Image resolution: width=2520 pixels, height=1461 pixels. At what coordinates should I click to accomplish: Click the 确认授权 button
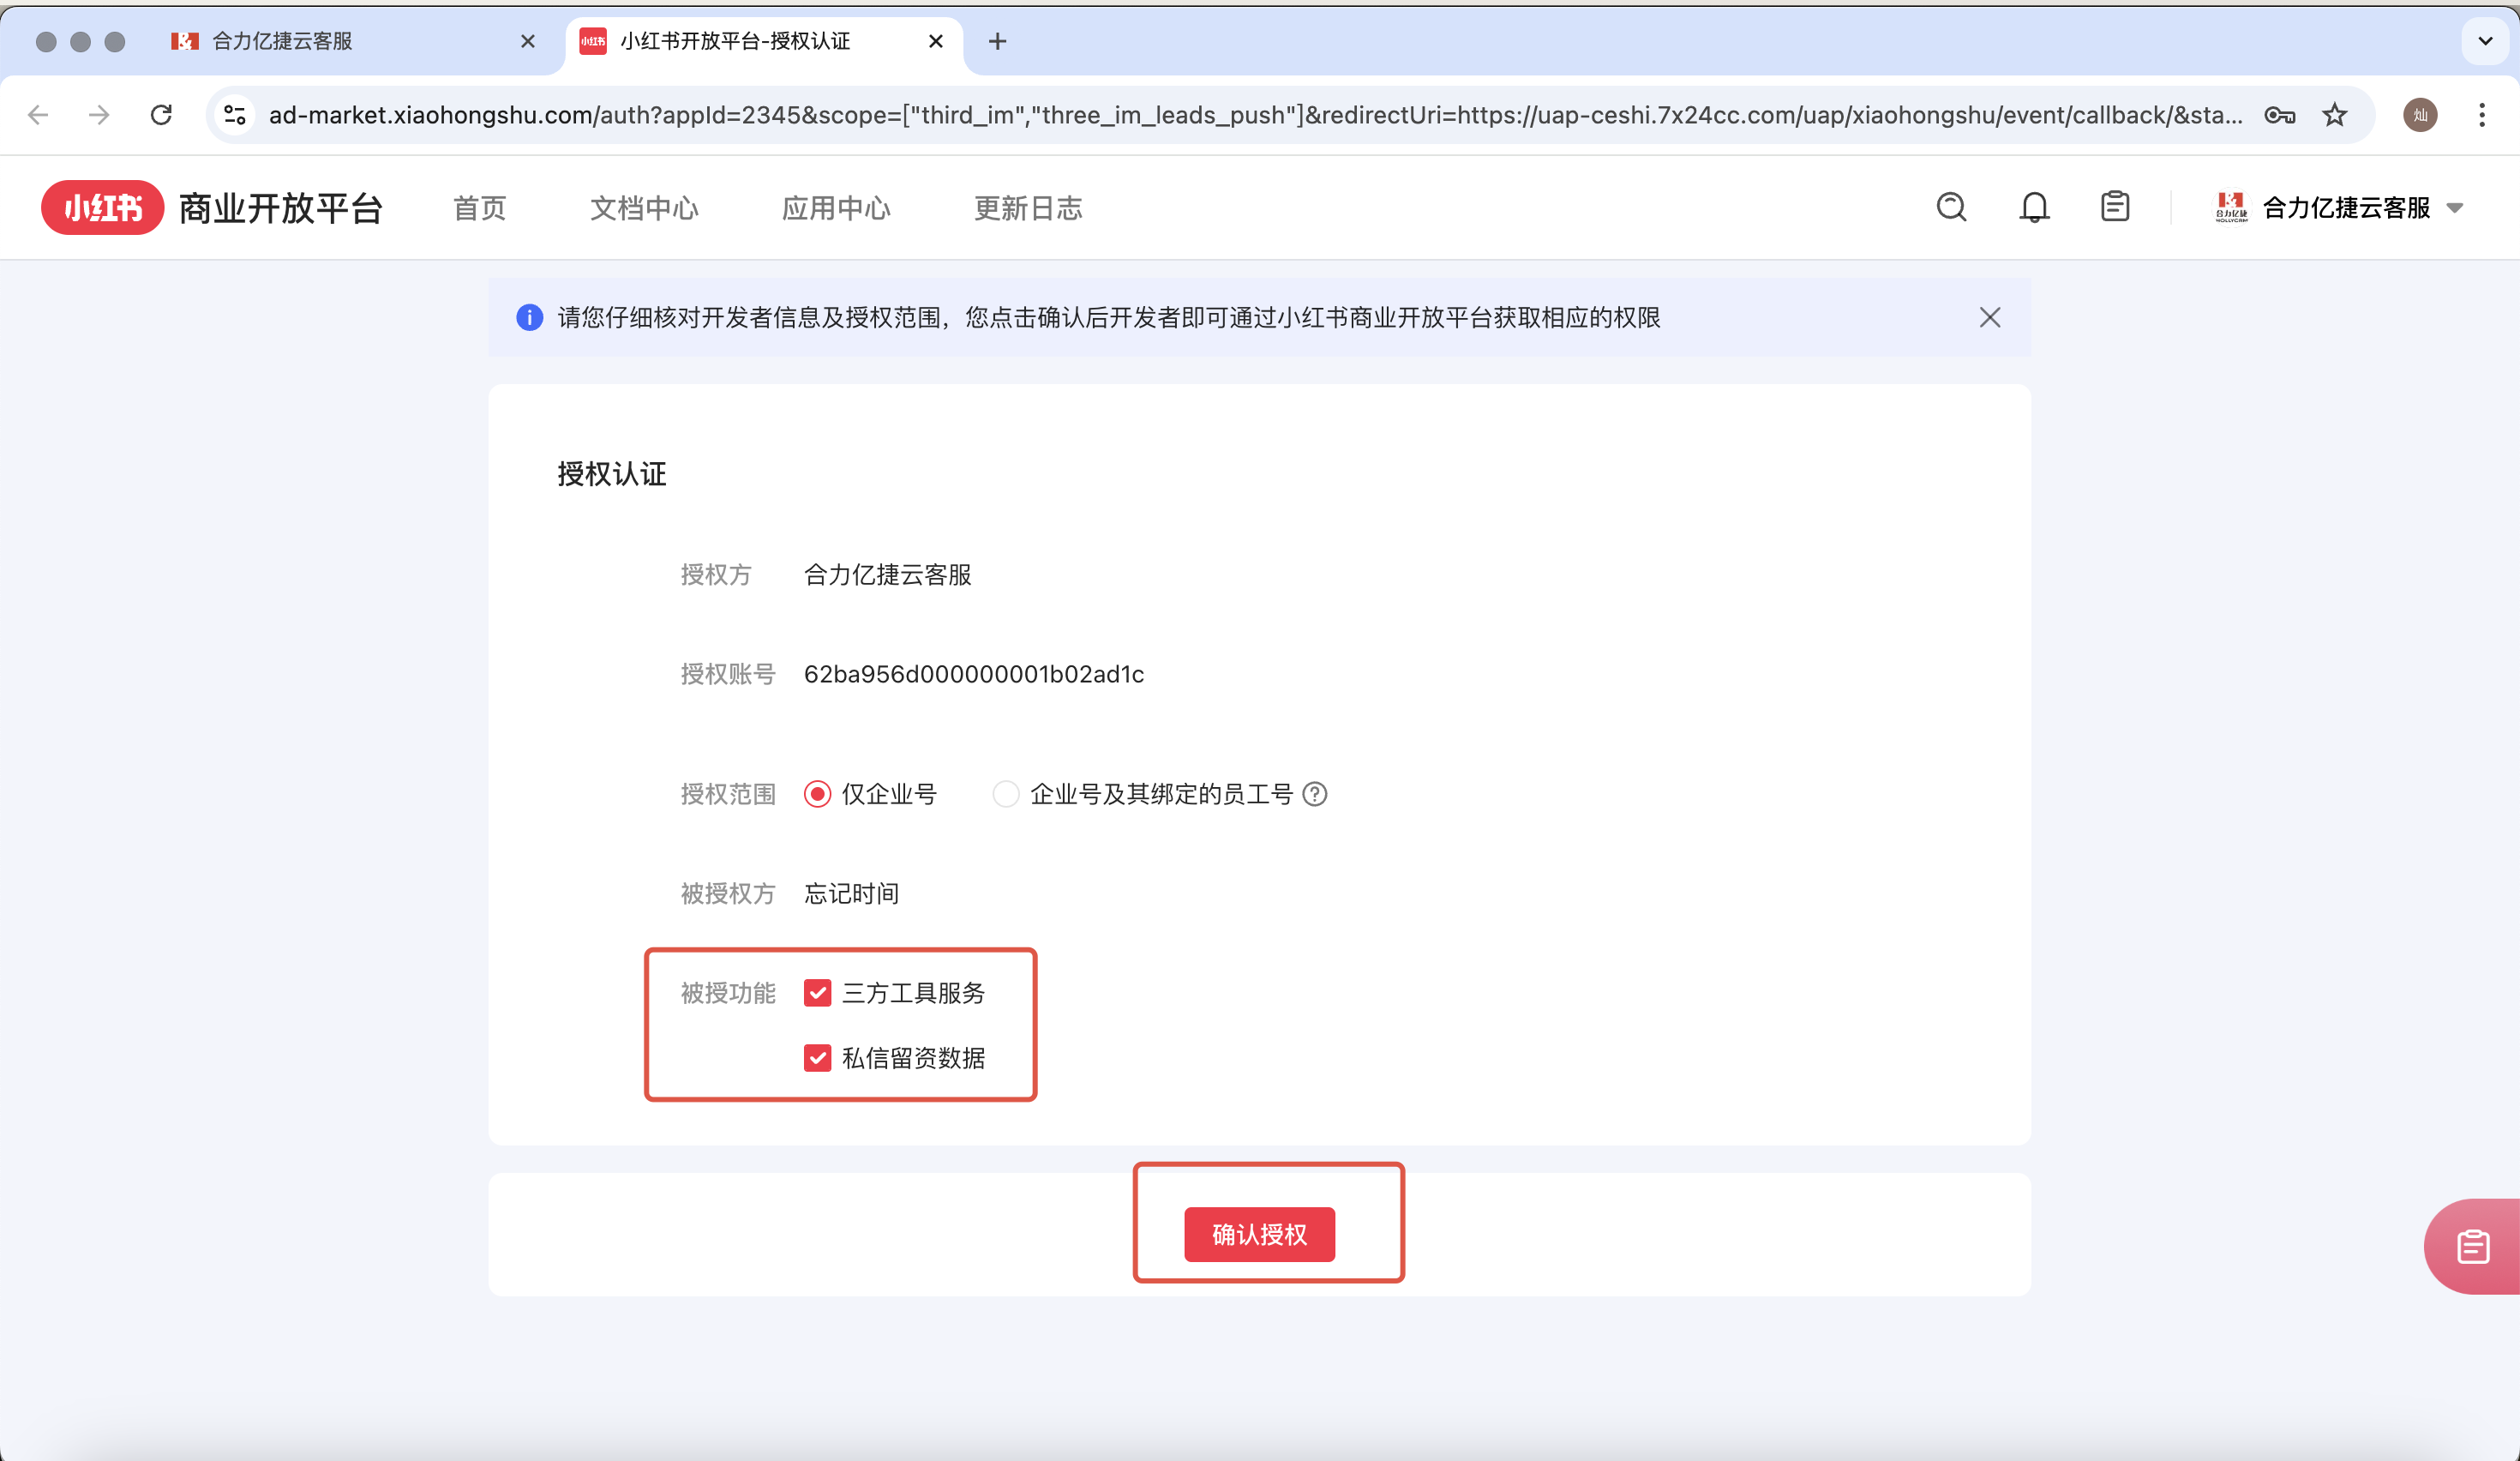pyautogui.click(x=1259, y=1234)
